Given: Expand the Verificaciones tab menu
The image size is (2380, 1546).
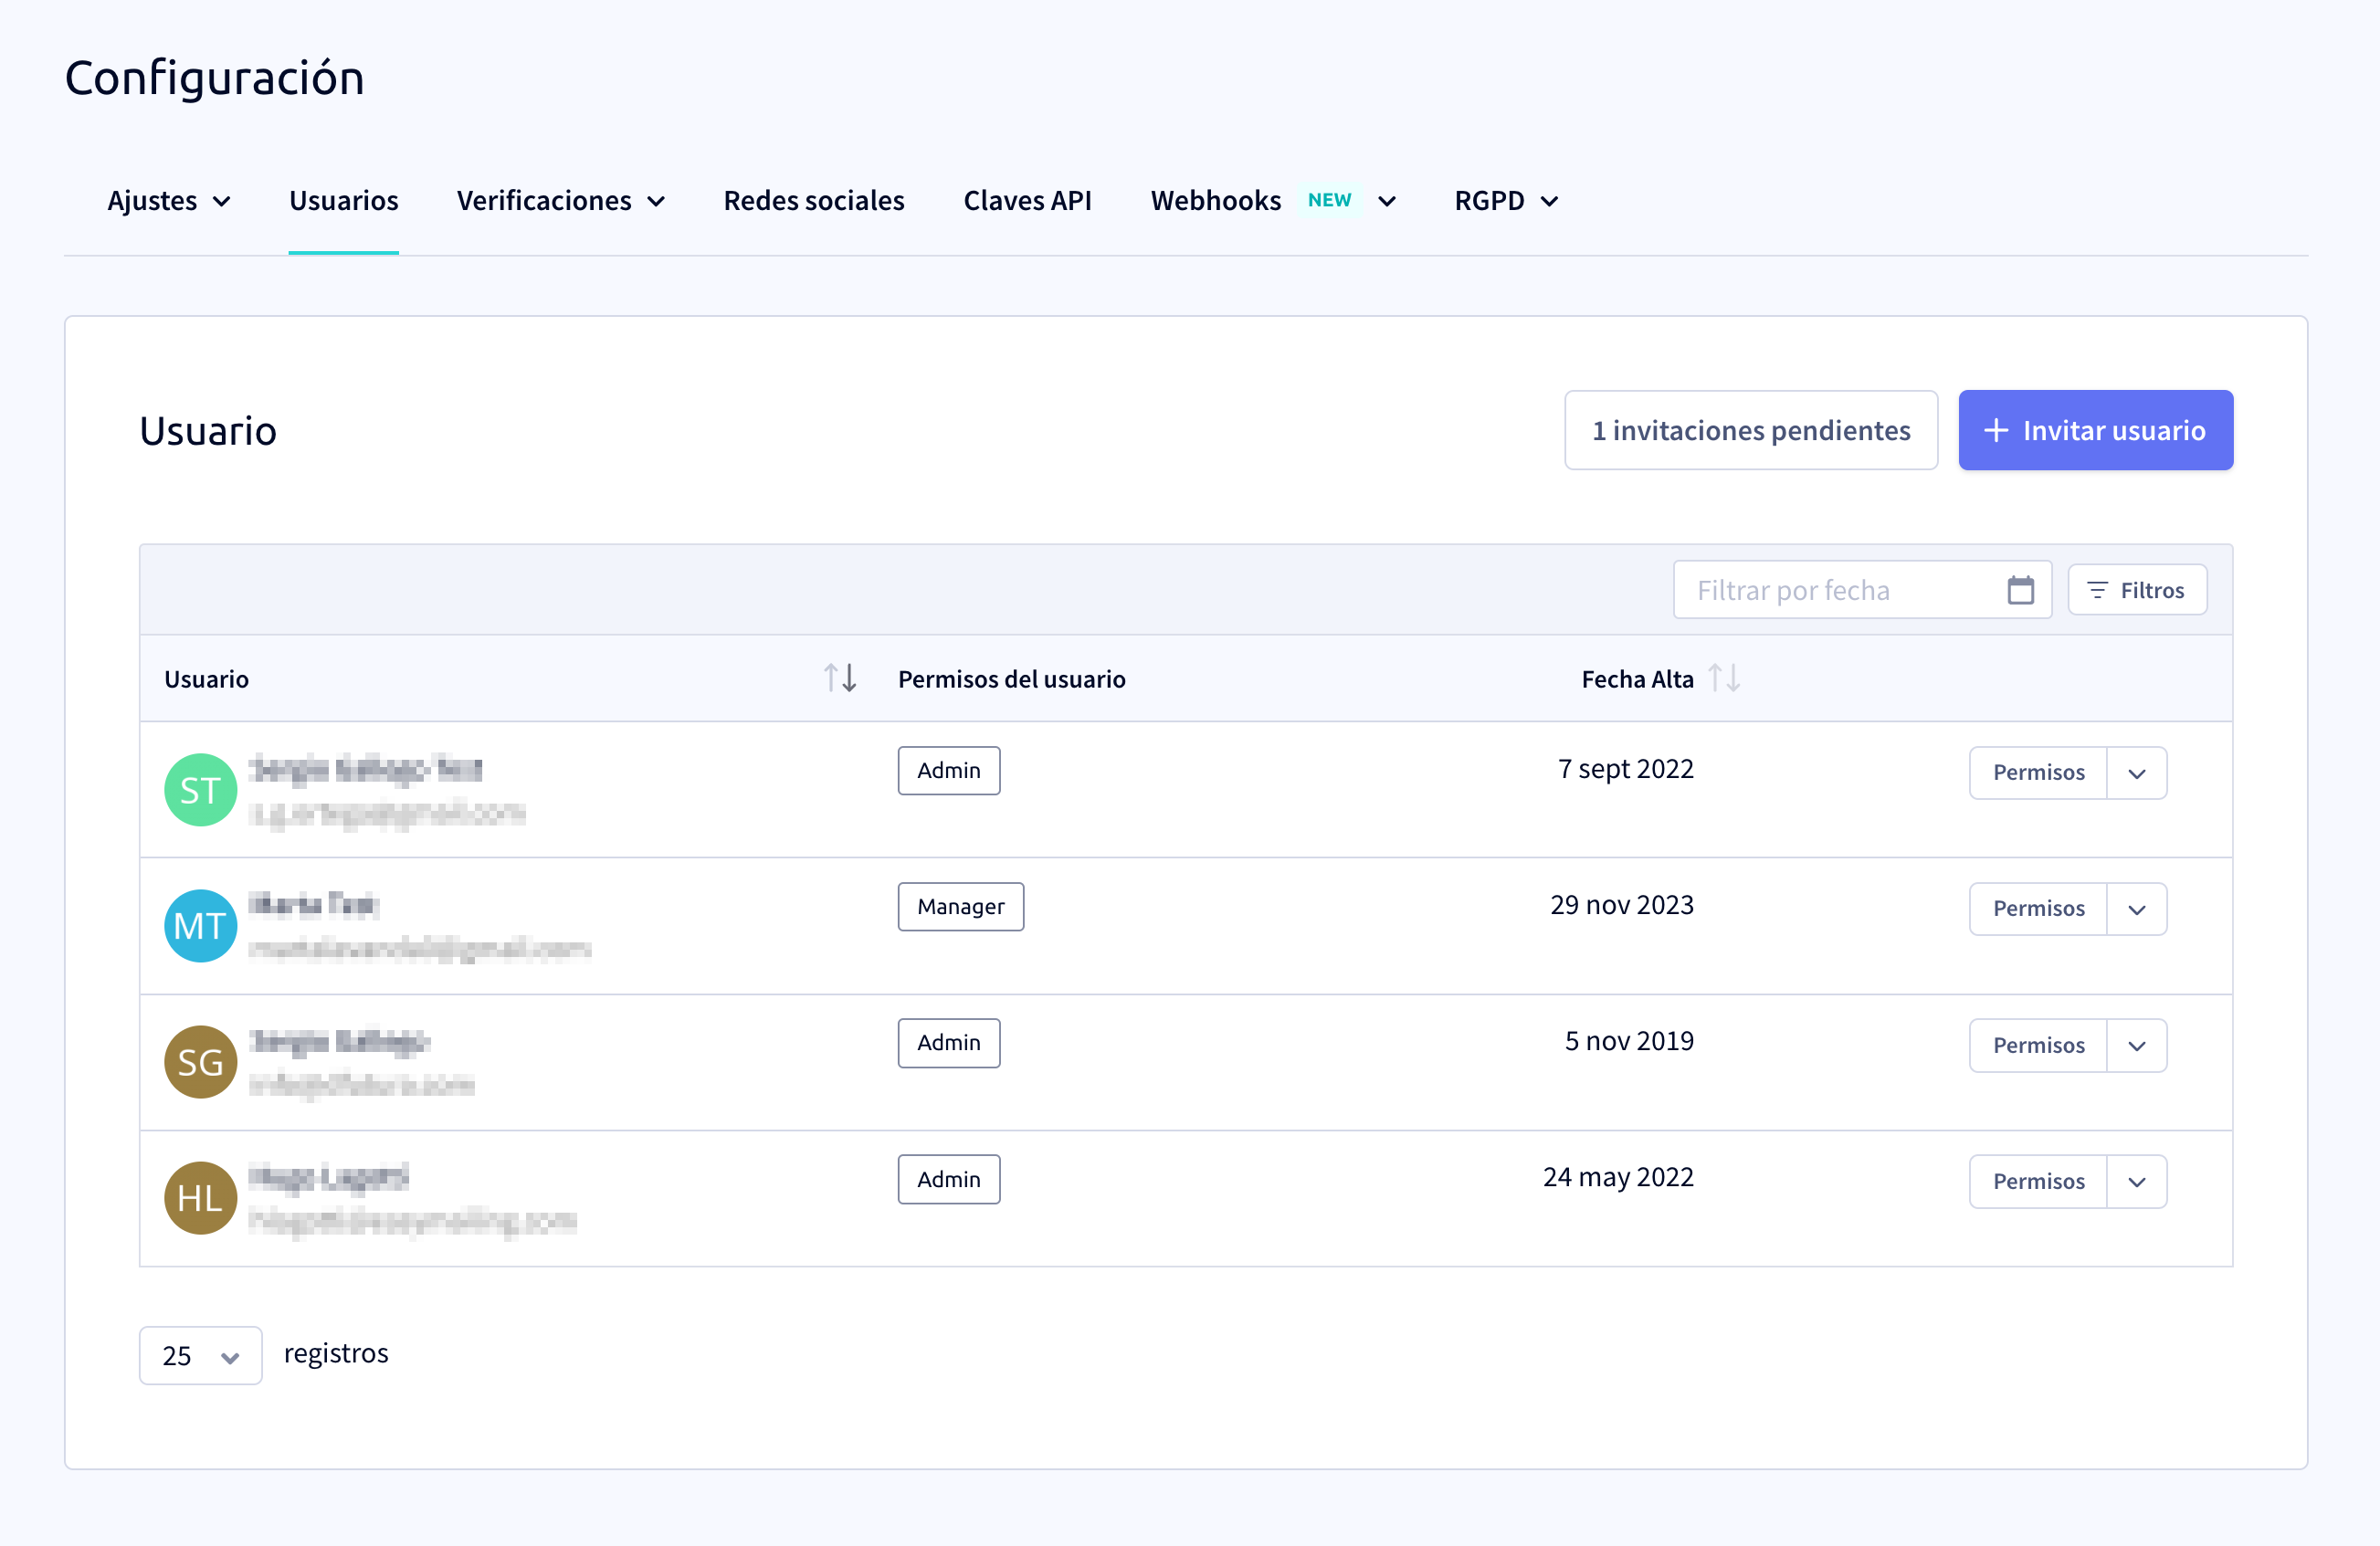Looking at the screenshot, I should (x=561, y=201).
